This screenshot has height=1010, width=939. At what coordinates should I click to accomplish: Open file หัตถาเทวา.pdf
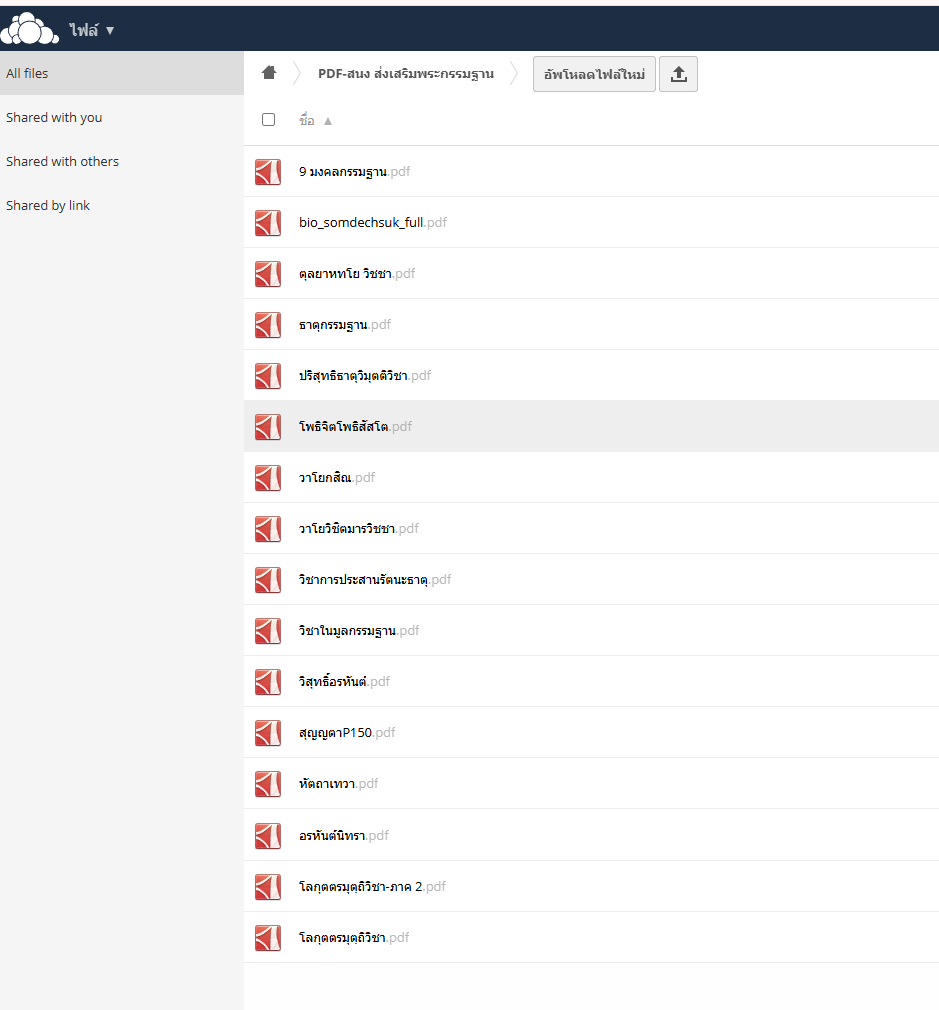(x=326, y=784)
